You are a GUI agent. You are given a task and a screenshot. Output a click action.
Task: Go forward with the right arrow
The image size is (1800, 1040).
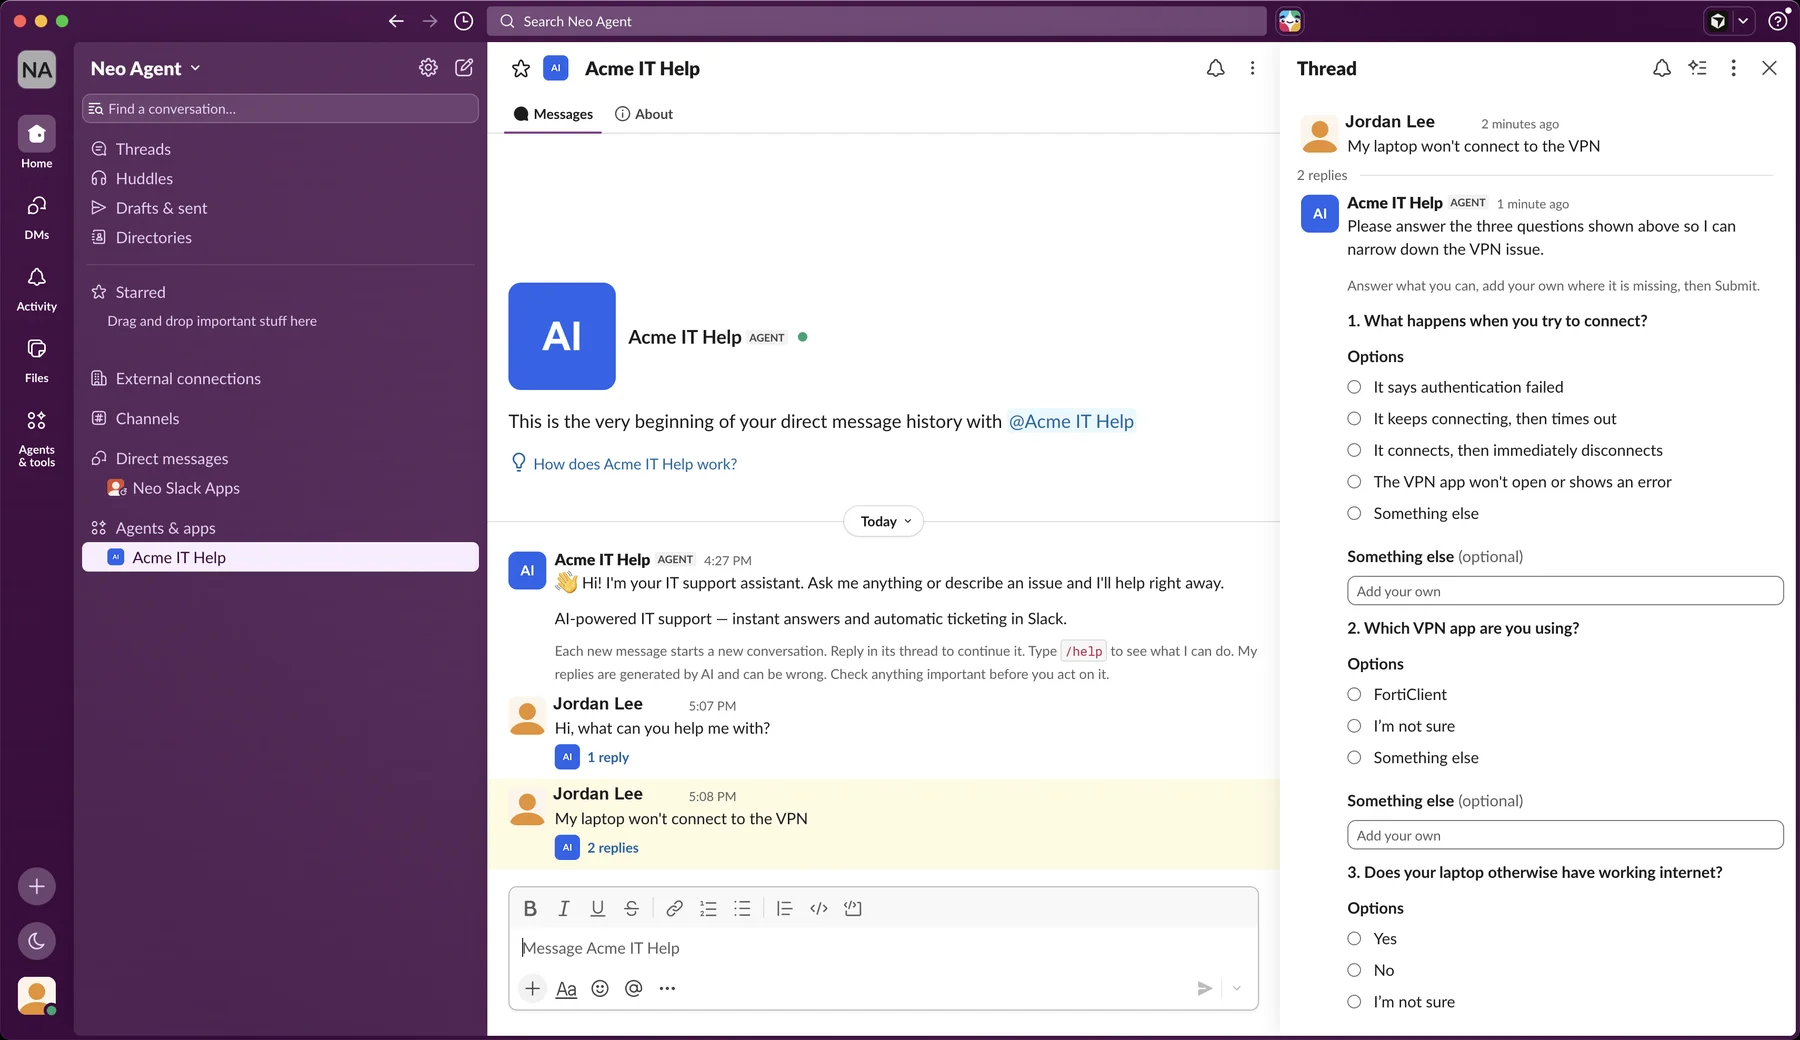[x=430, y=21]
